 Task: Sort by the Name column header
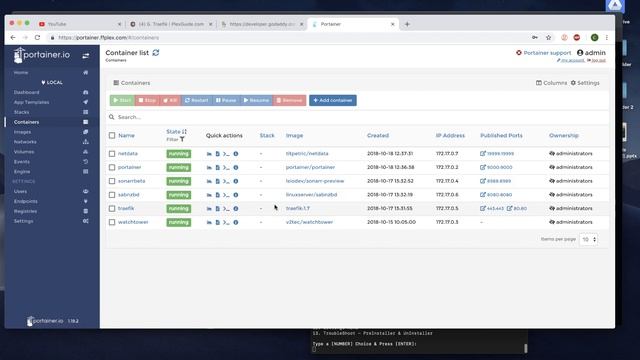(126, 136)
